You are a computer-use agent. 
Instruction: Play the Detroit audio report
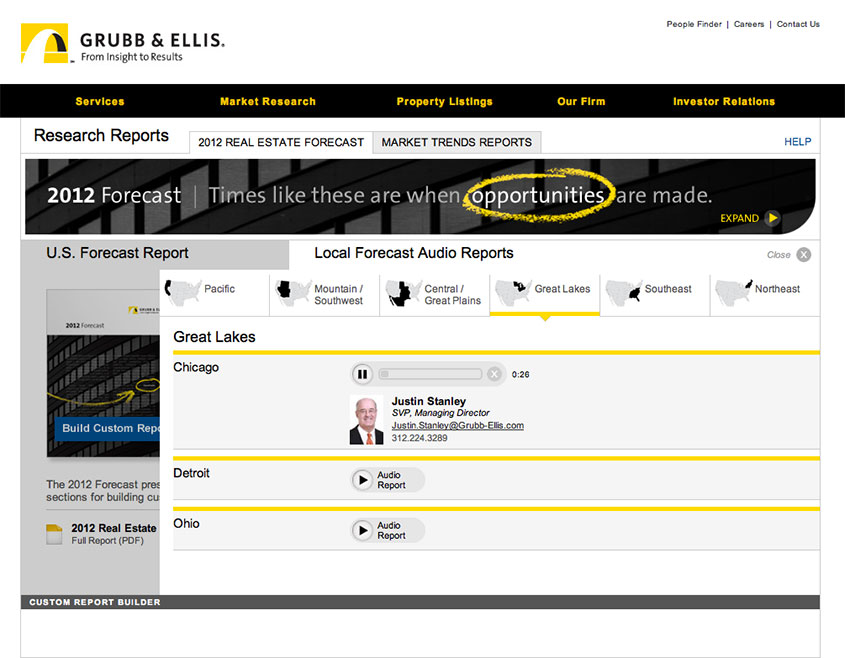[362, 480]
